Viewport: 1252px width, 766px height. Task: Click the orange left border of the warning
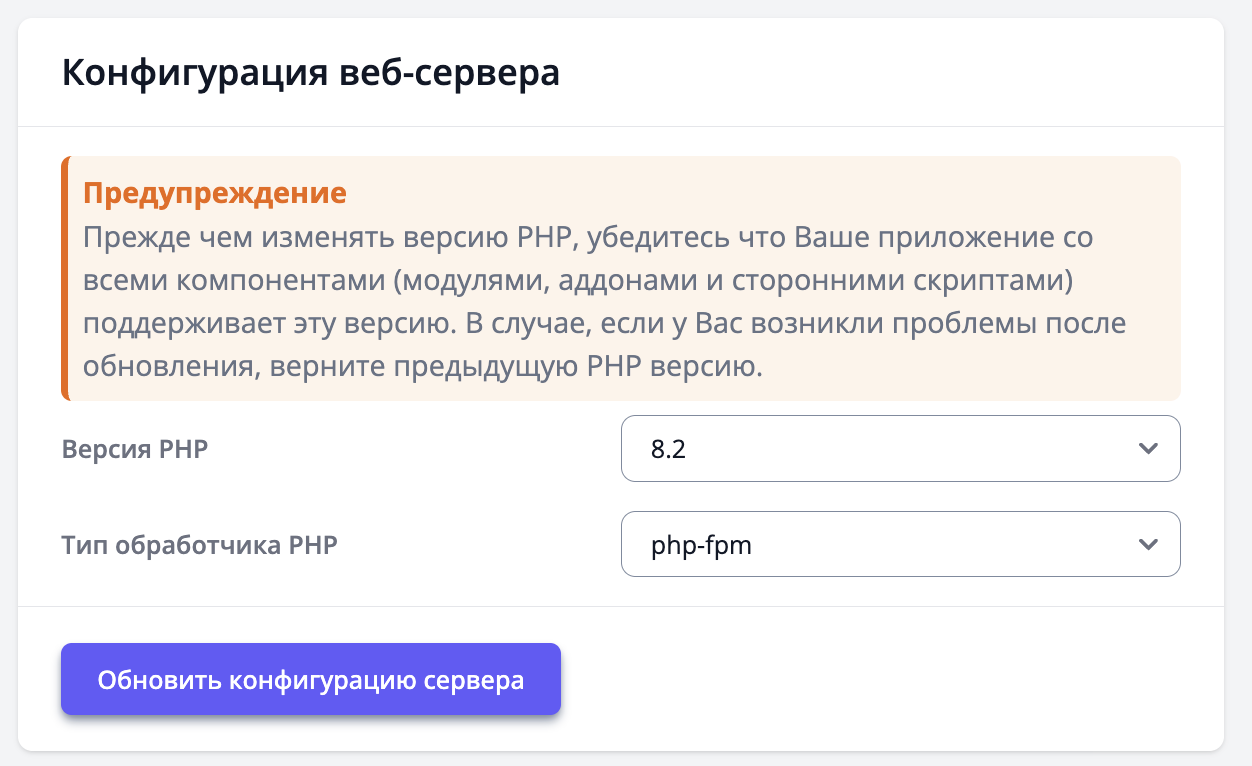pyautogui.click(x=65, y=278)
